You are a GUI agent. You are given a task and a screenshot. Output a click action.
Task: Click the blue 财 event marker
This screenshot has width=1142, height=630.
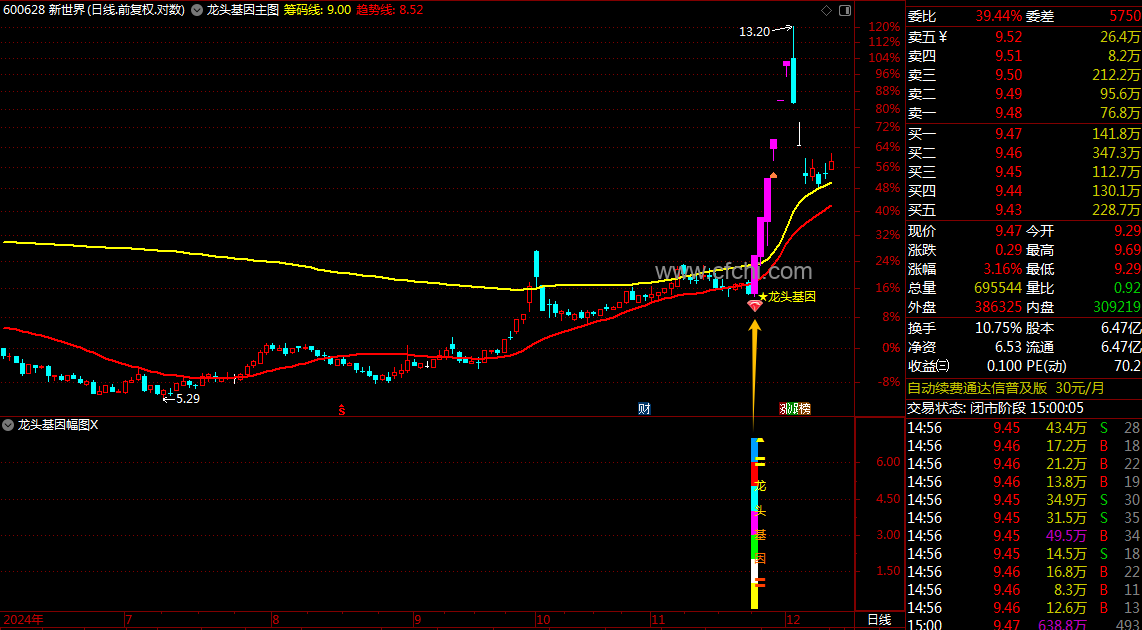pyautogui.click(x=644, y=409)
